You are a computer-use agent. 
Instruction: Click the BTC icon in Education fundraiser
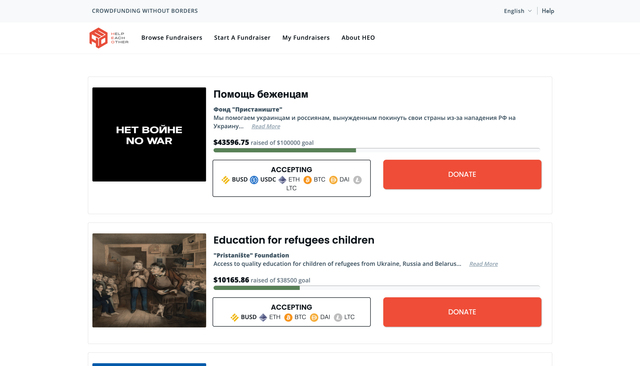[288, 317]
